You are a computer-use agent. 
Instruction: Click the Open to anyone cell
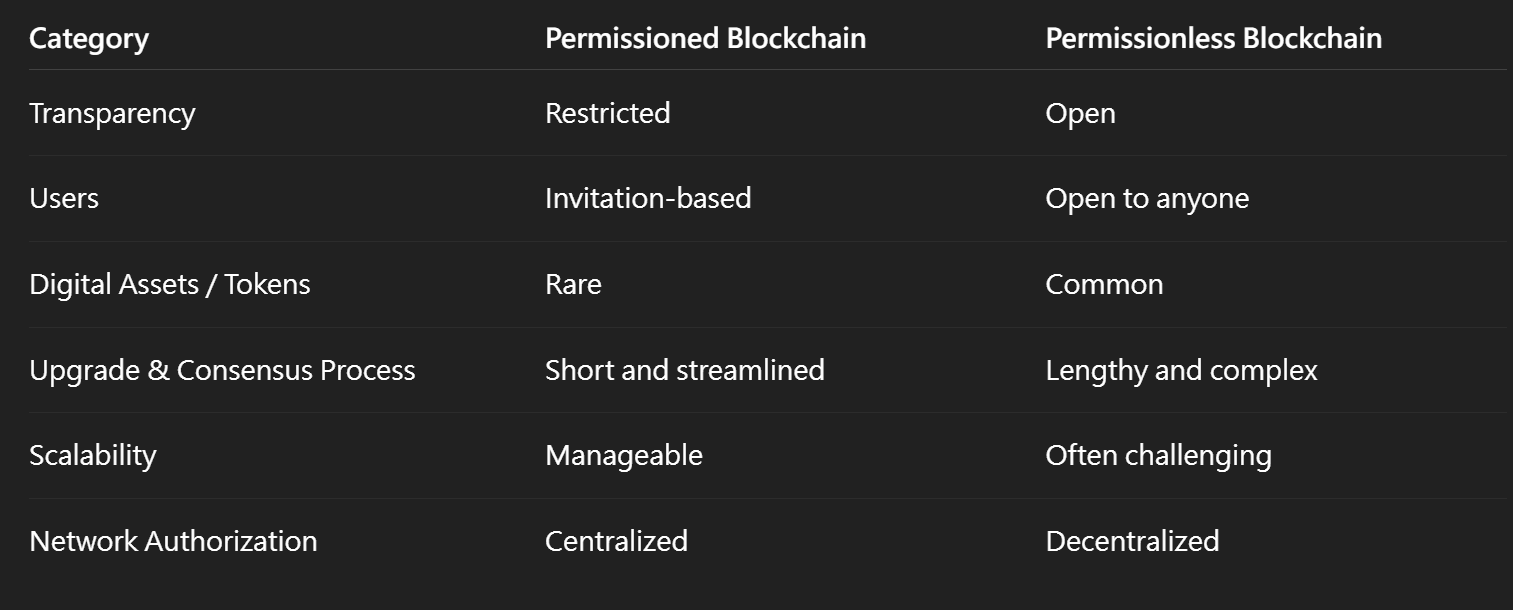(x=1147, y=199)
